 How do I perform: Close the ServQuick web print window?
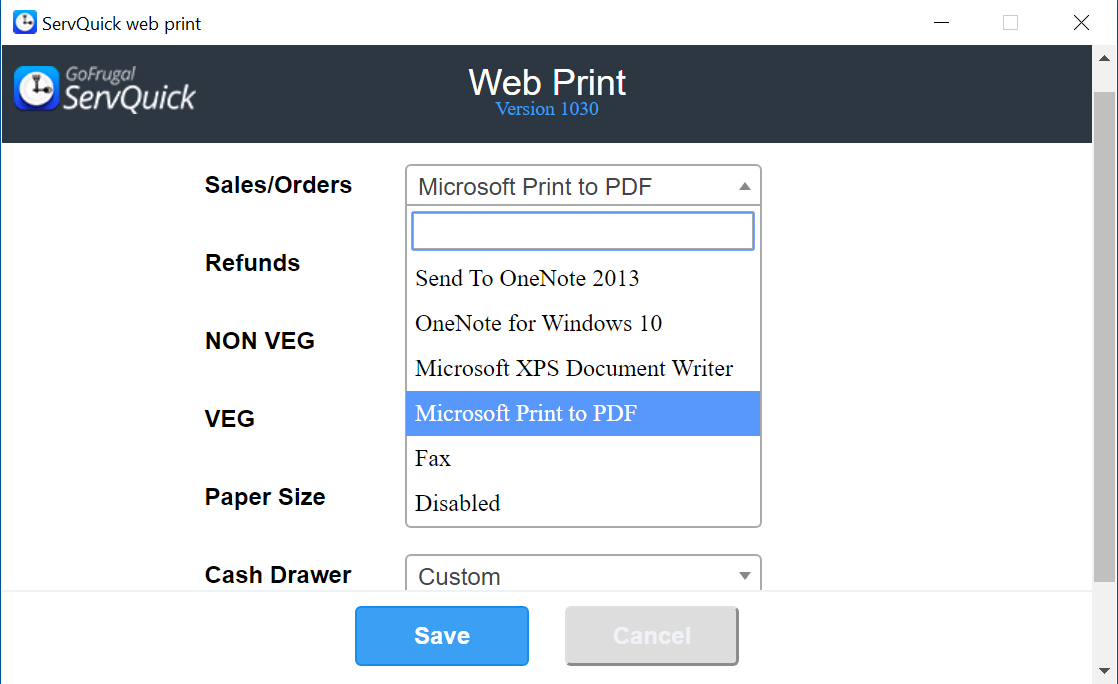click(1081, 22)
